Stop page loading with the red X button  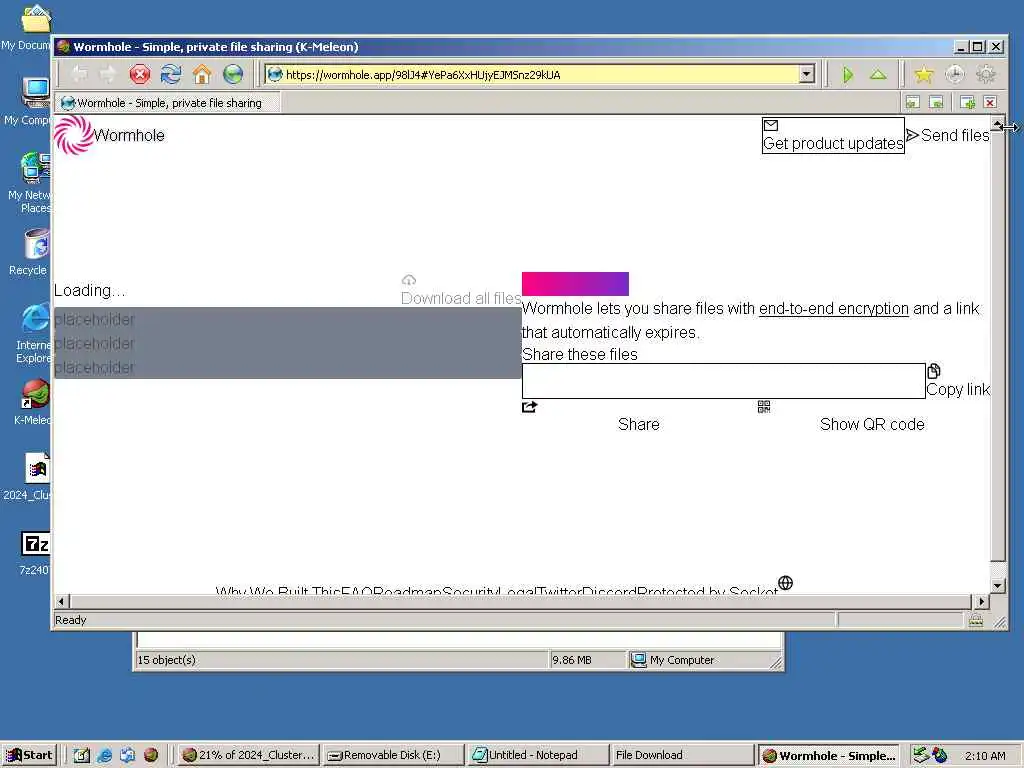139,74
